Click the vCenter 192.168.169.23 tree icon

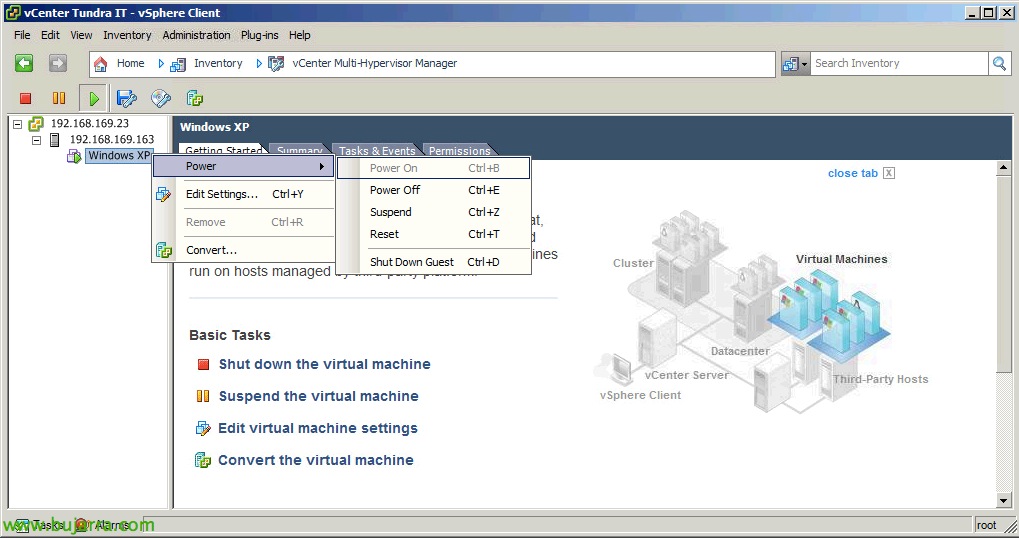point(36,123)
